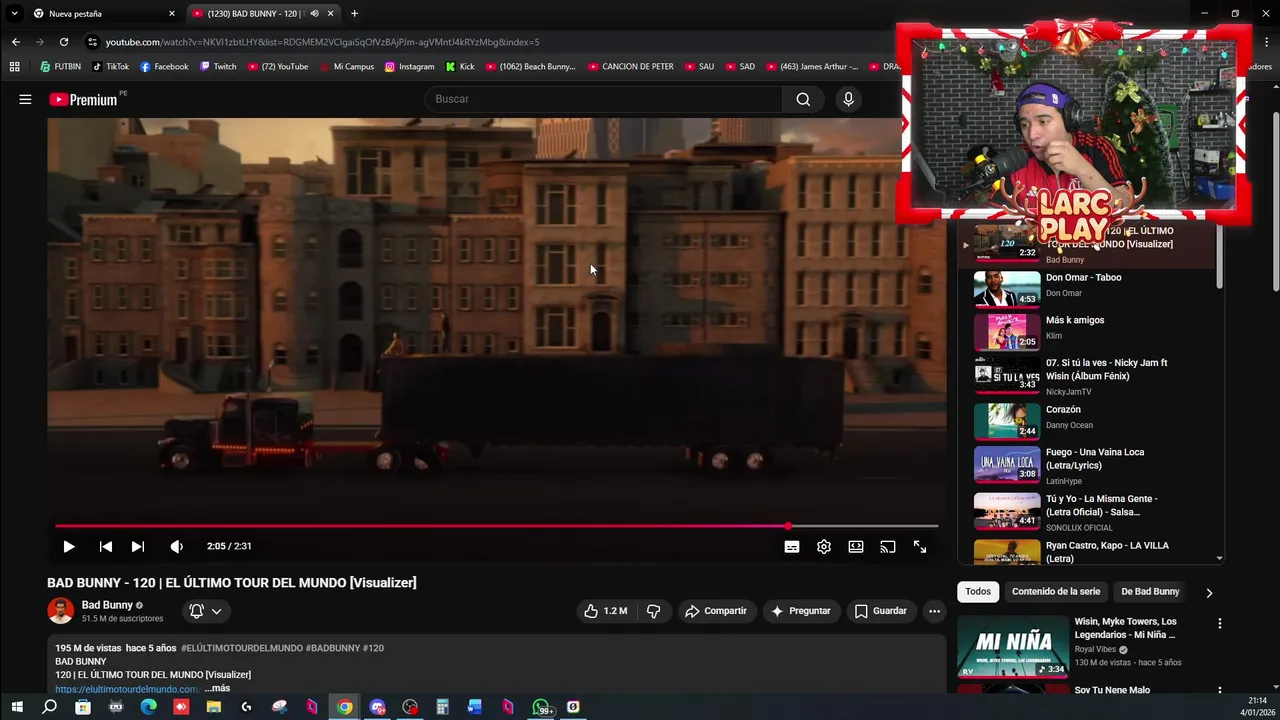Open options for Soy Tu Nene Malo
The image size is (1280, 720).
coord(1219,690)
